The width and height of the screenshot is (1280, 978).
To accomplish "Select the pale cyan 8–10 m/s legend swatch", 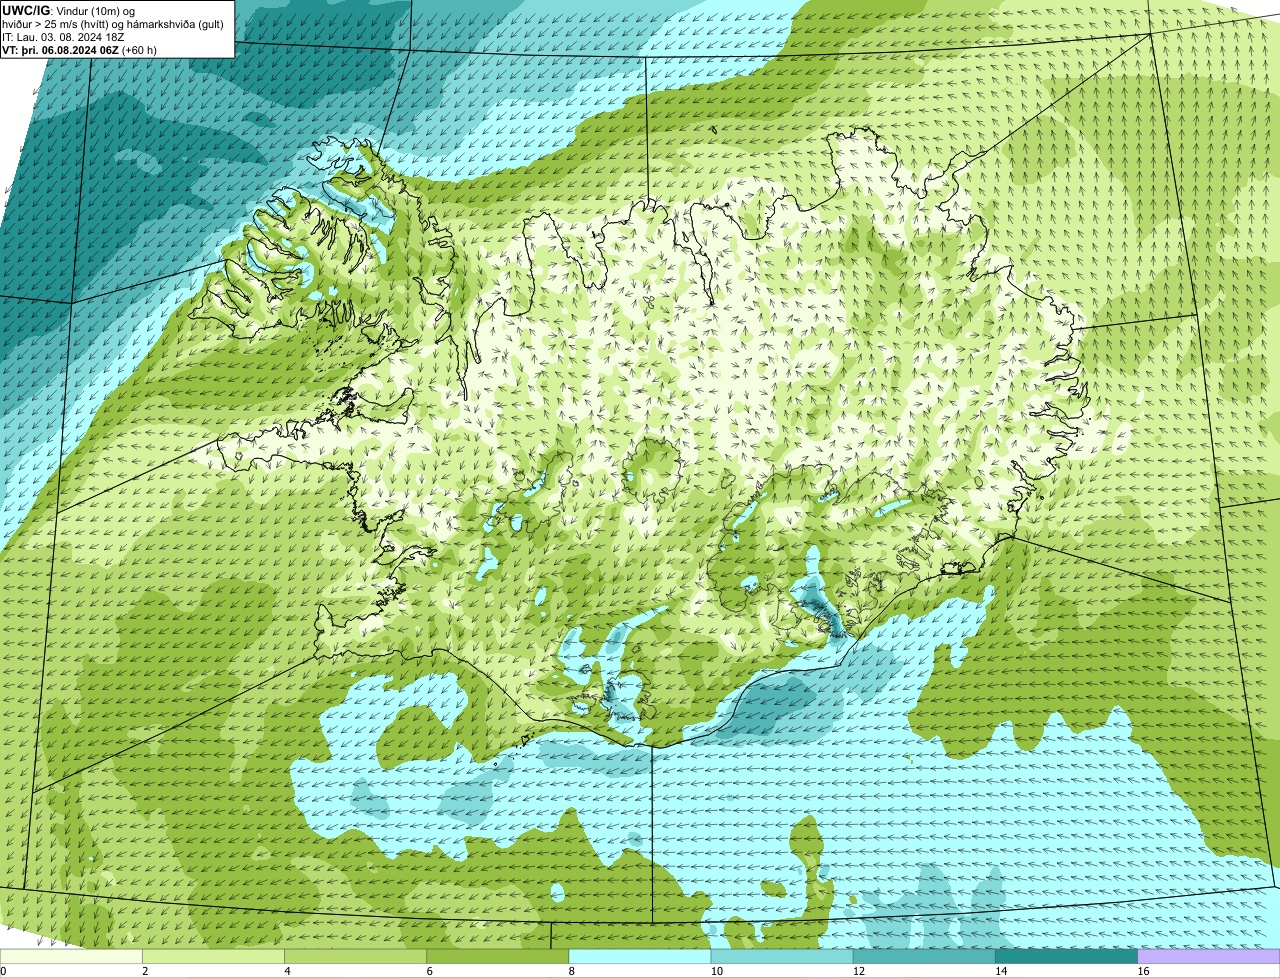I will (x=641, y=956).
